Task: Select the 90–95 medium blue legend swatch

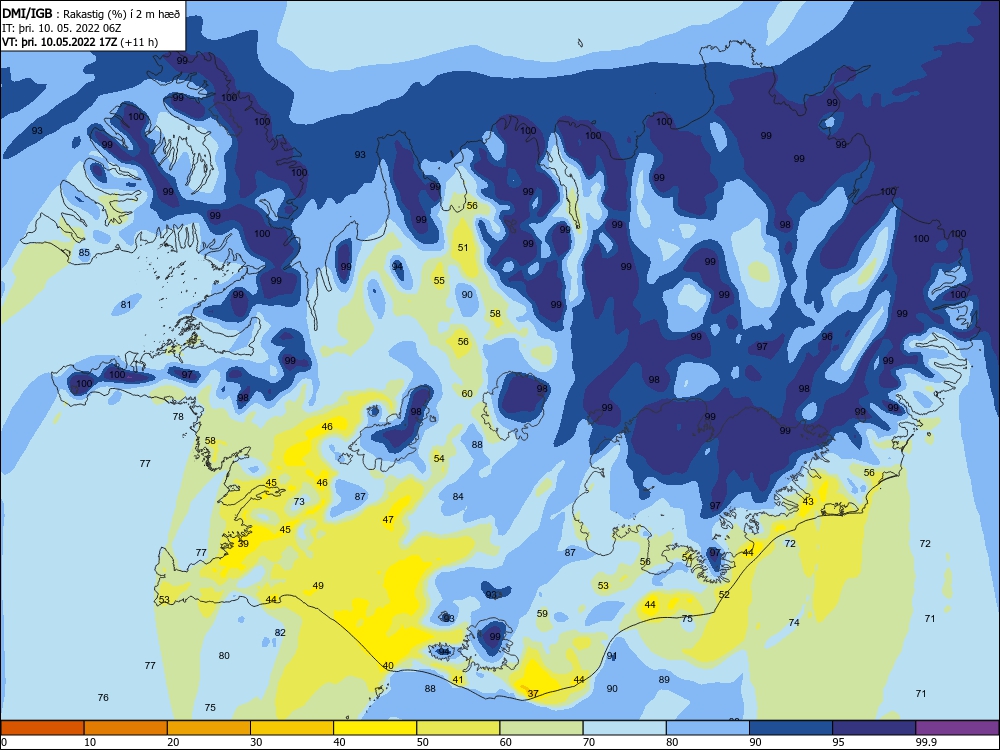Action: point(791,728)
